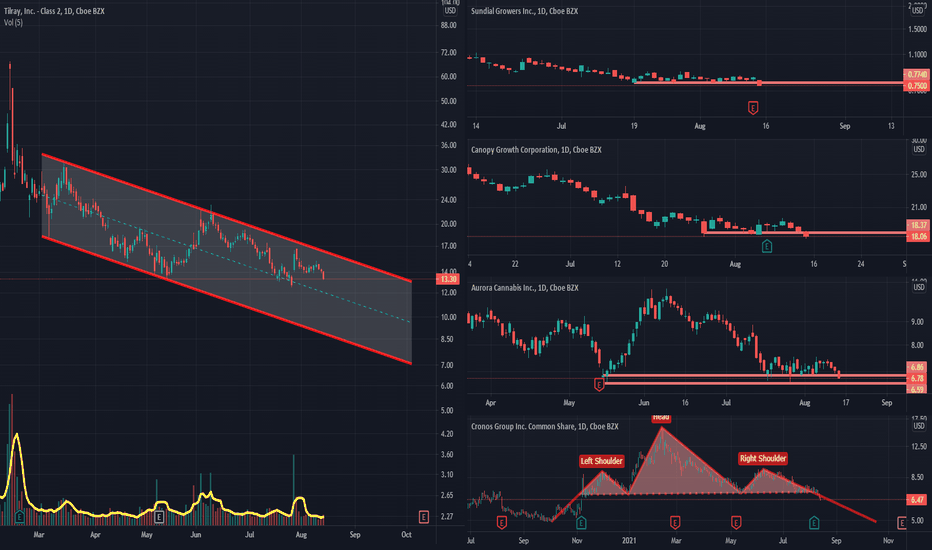
Task: Click Cronos green earnings marker between Jul and Sep 2021
Action: point(814,523)
